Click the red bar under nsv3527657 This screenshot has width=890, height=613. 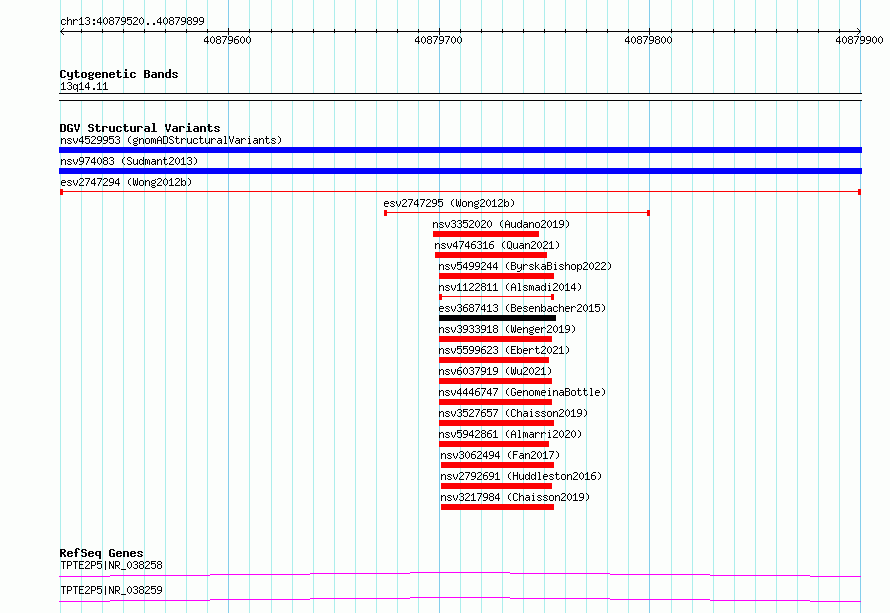click(496, 423)
